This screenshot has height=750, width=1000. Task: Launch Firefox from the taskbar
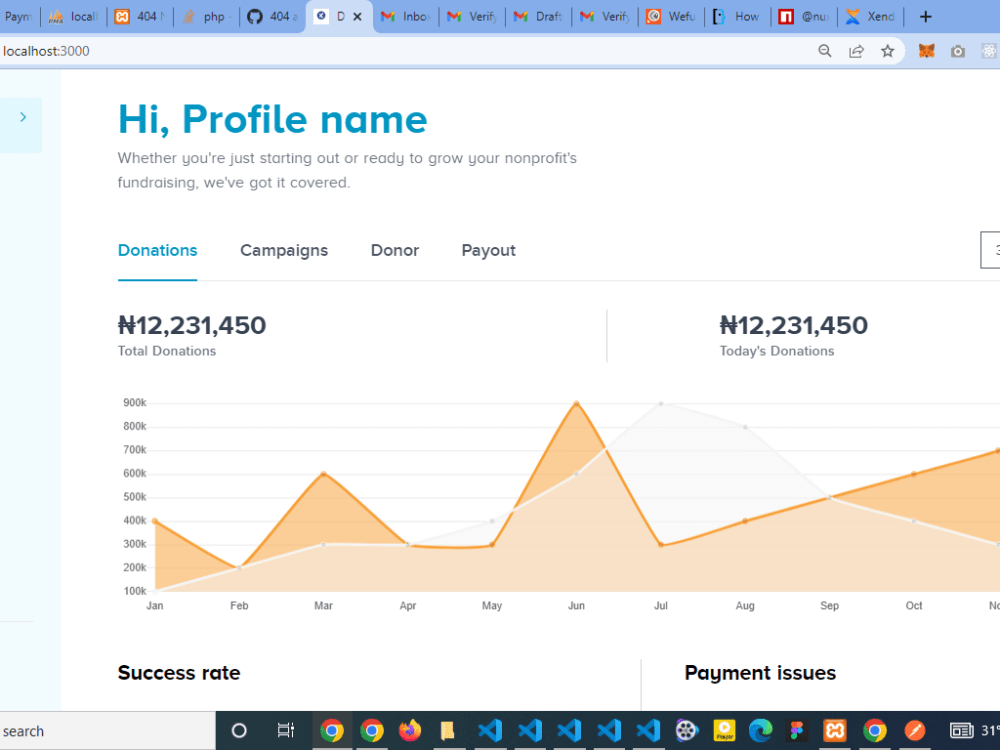(x=410, y=731)
